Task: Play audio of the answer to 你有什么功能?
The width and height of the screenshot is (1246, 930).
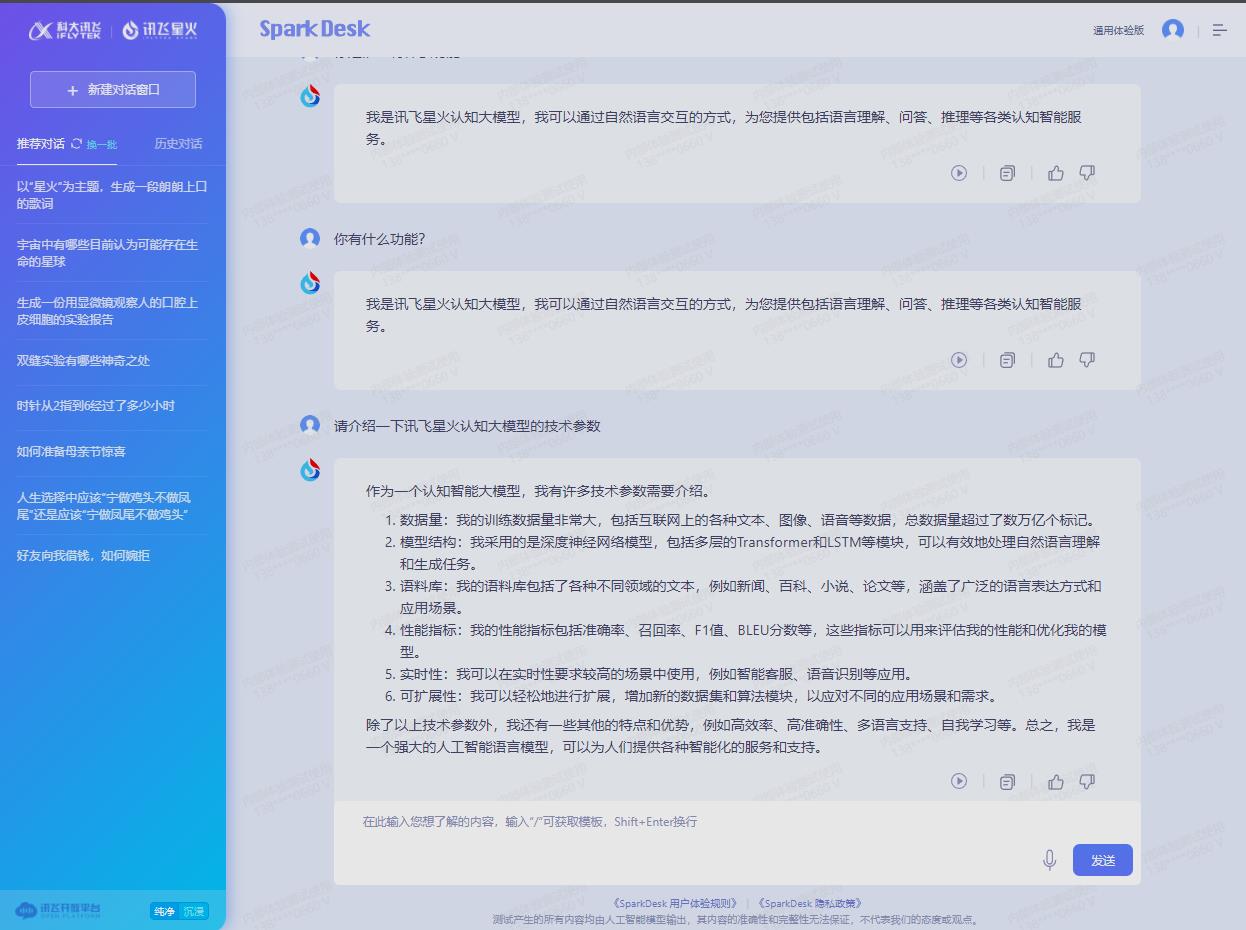Action: [x=959, y=360]
